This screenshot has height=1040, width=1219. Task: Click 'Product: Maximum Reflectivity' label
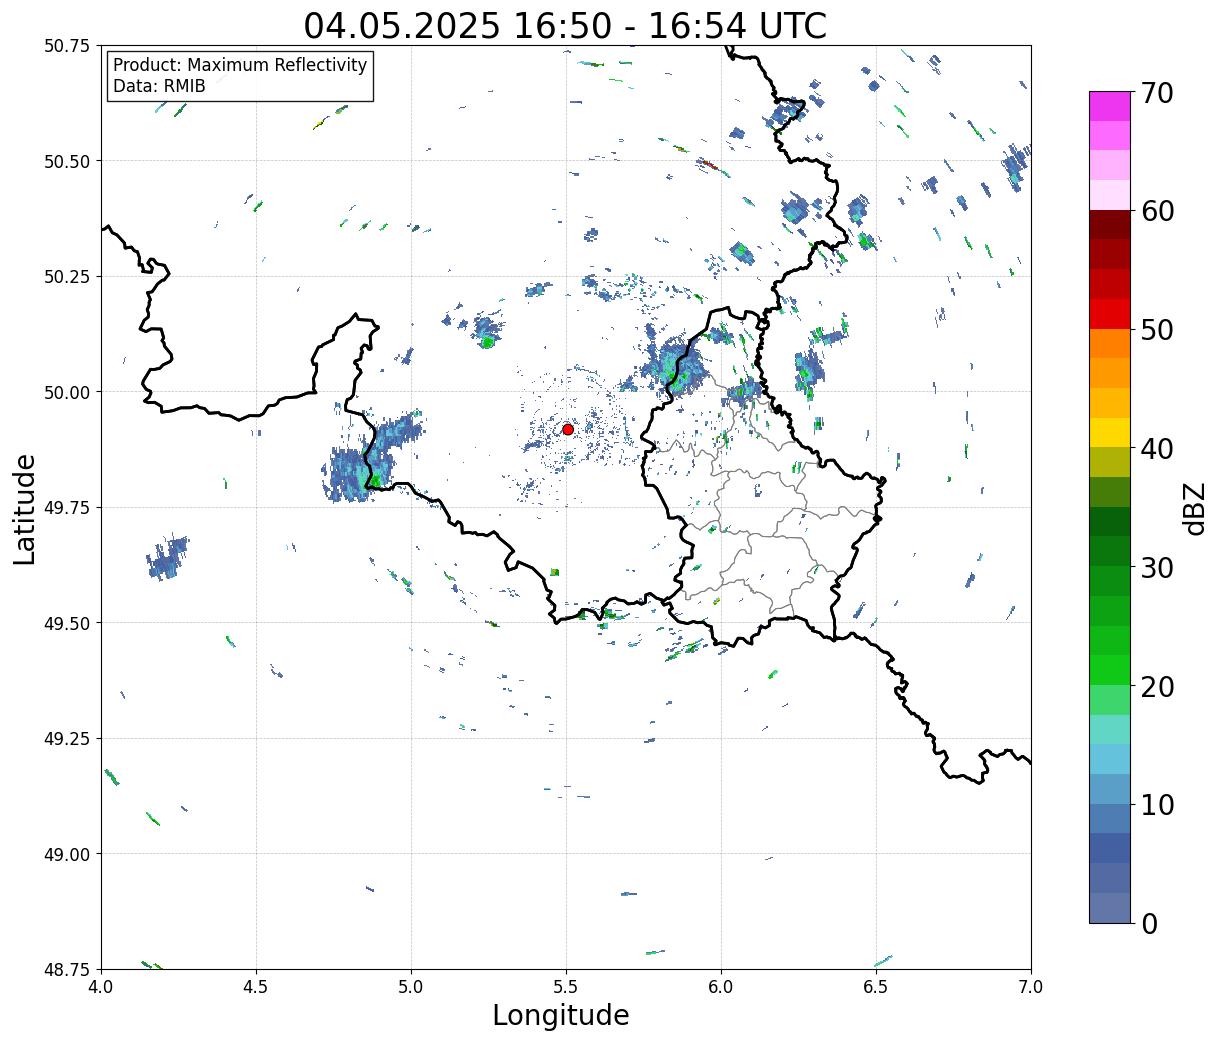pos(240,65)
